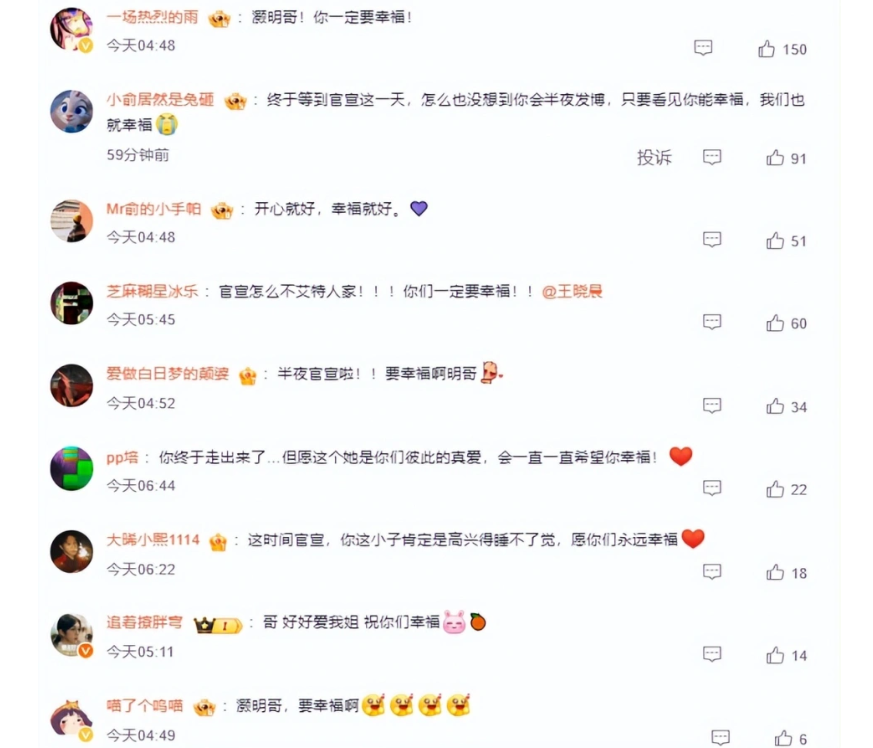View avatar of 爱做白日梦的颠婆

(71, 385)
